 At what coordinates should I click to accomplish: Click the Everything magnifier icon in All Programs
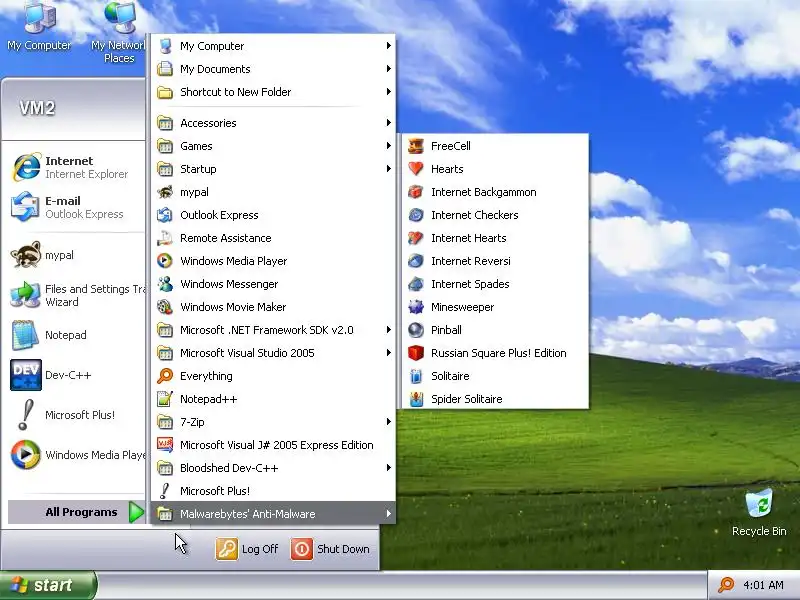click(165, 376)
